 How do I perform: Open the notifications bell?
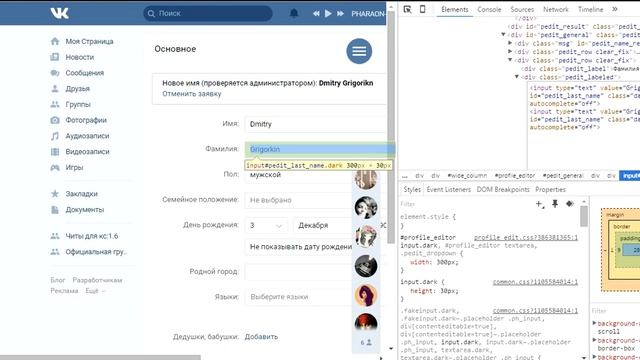pyautogui.click(x=294, y=13)
